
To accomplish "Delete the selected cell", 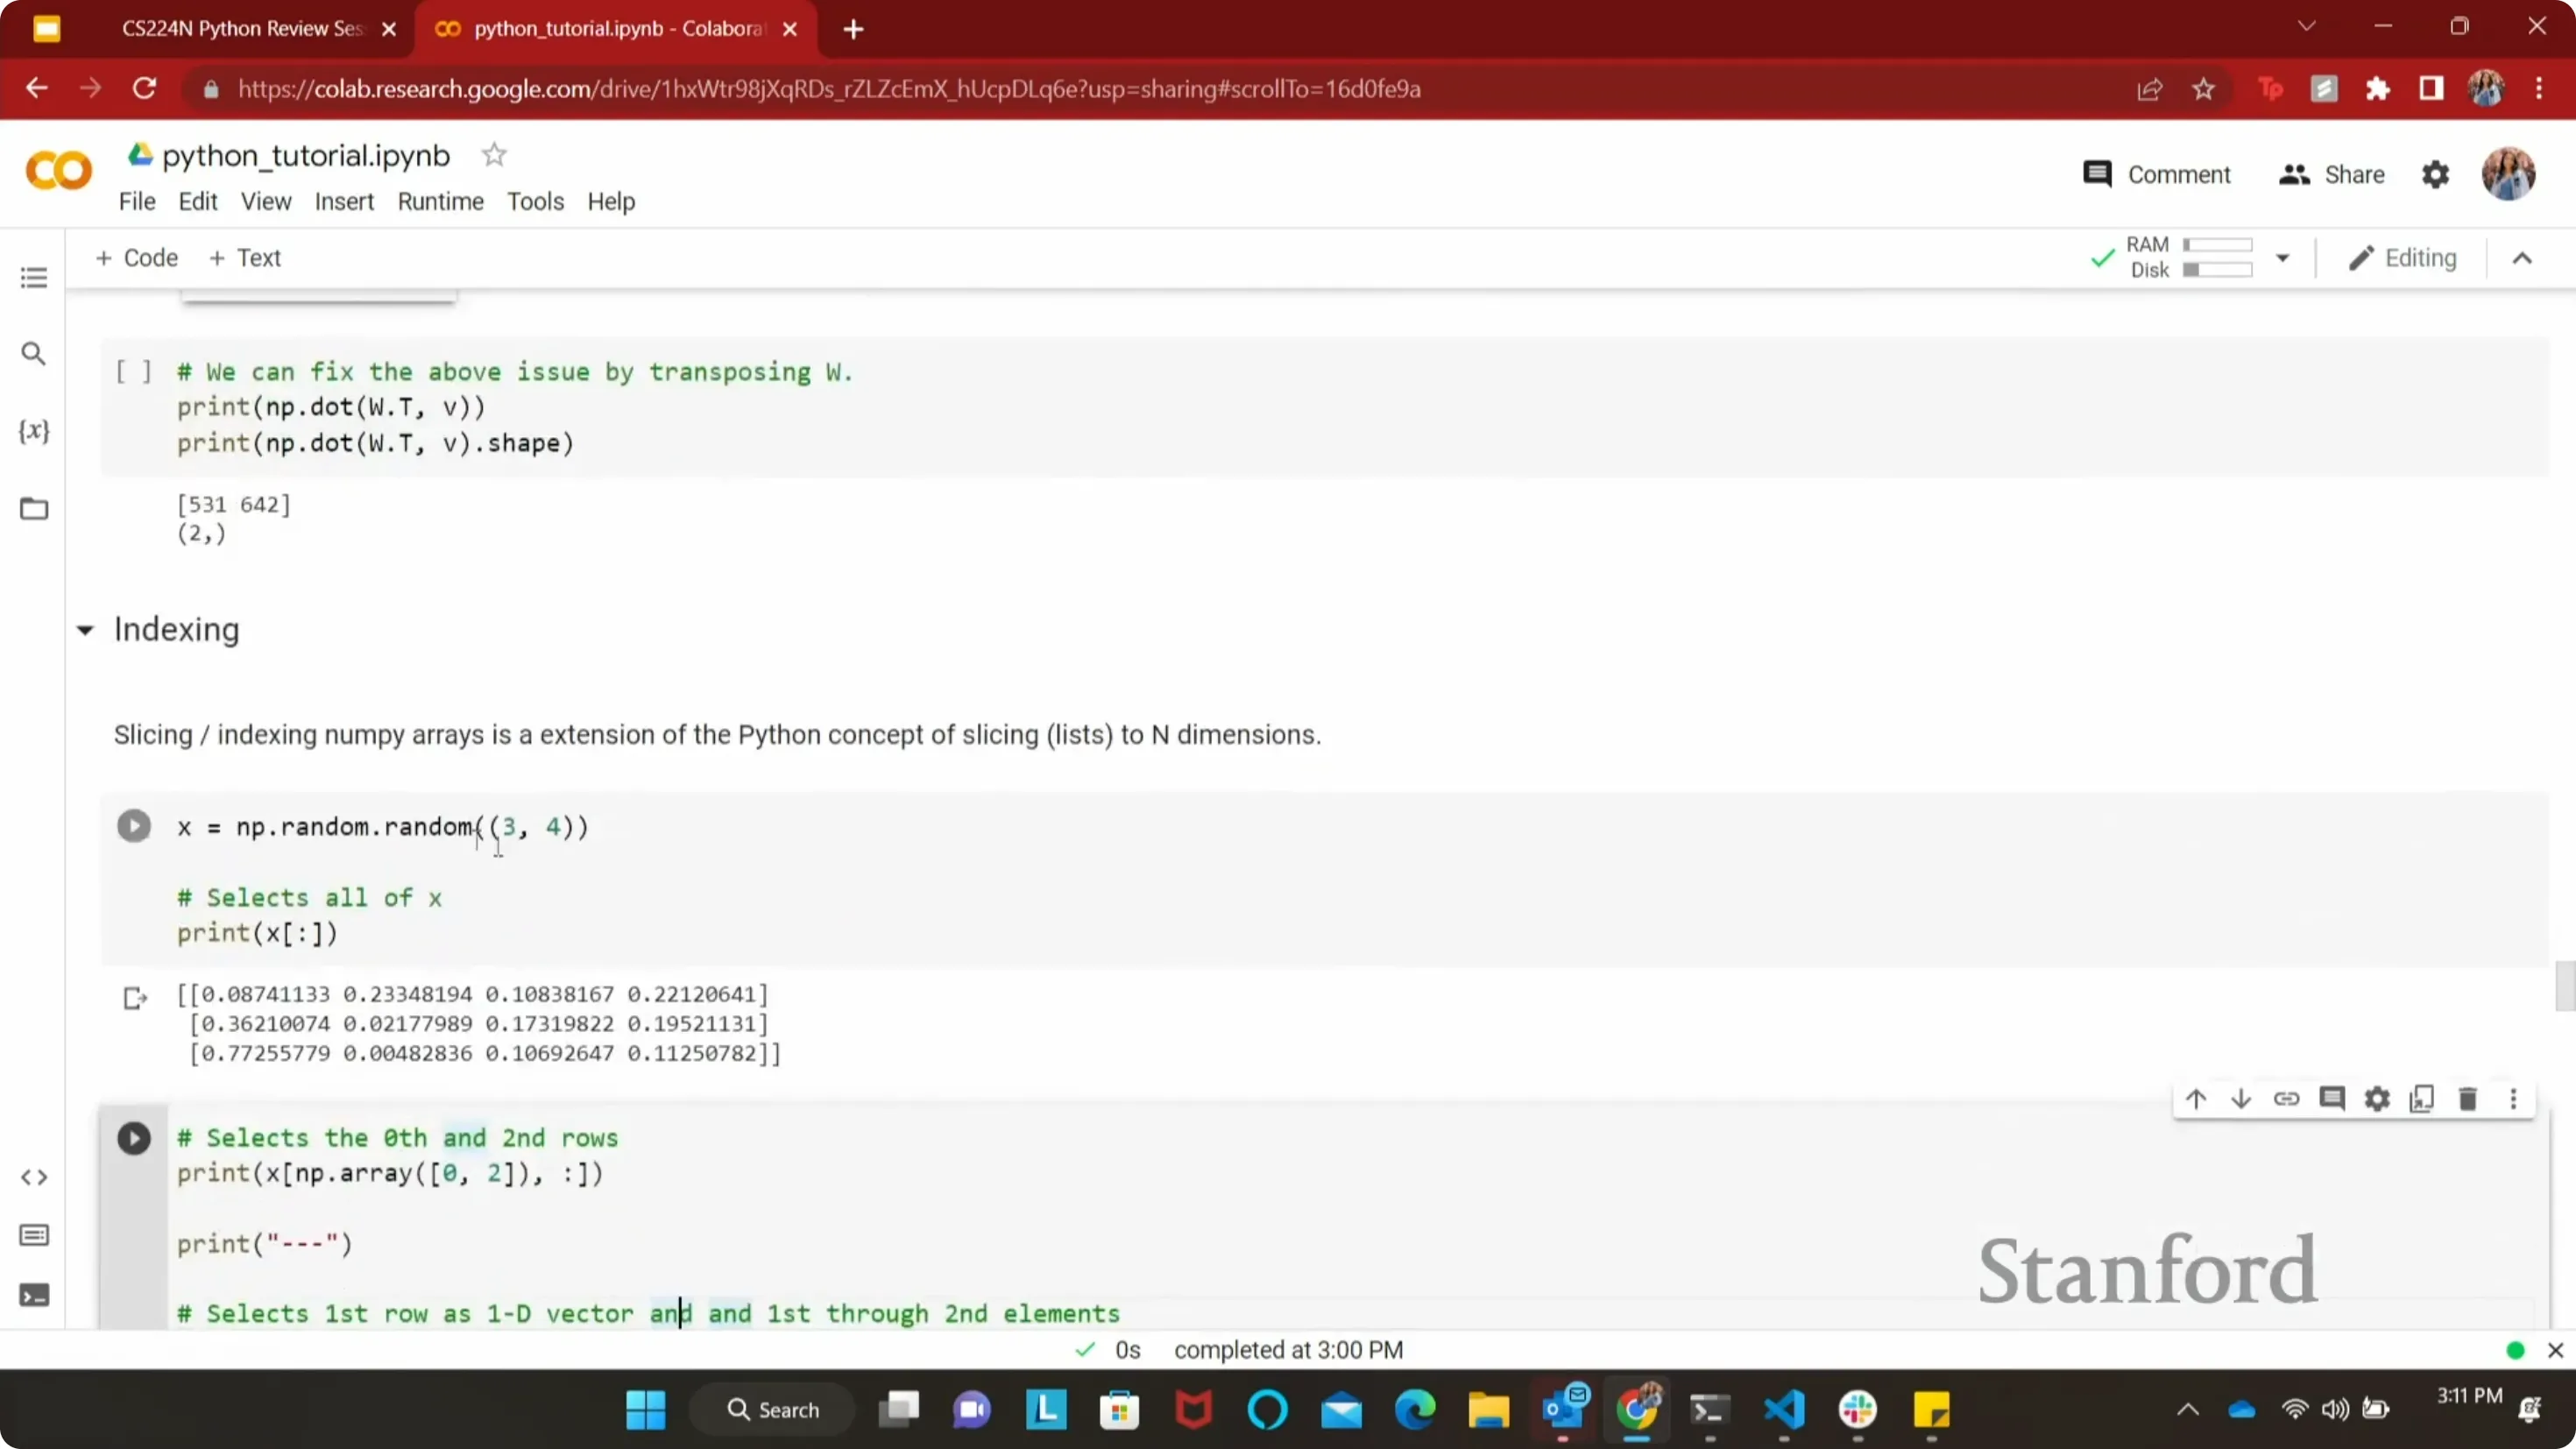I will (2468, 1099).
